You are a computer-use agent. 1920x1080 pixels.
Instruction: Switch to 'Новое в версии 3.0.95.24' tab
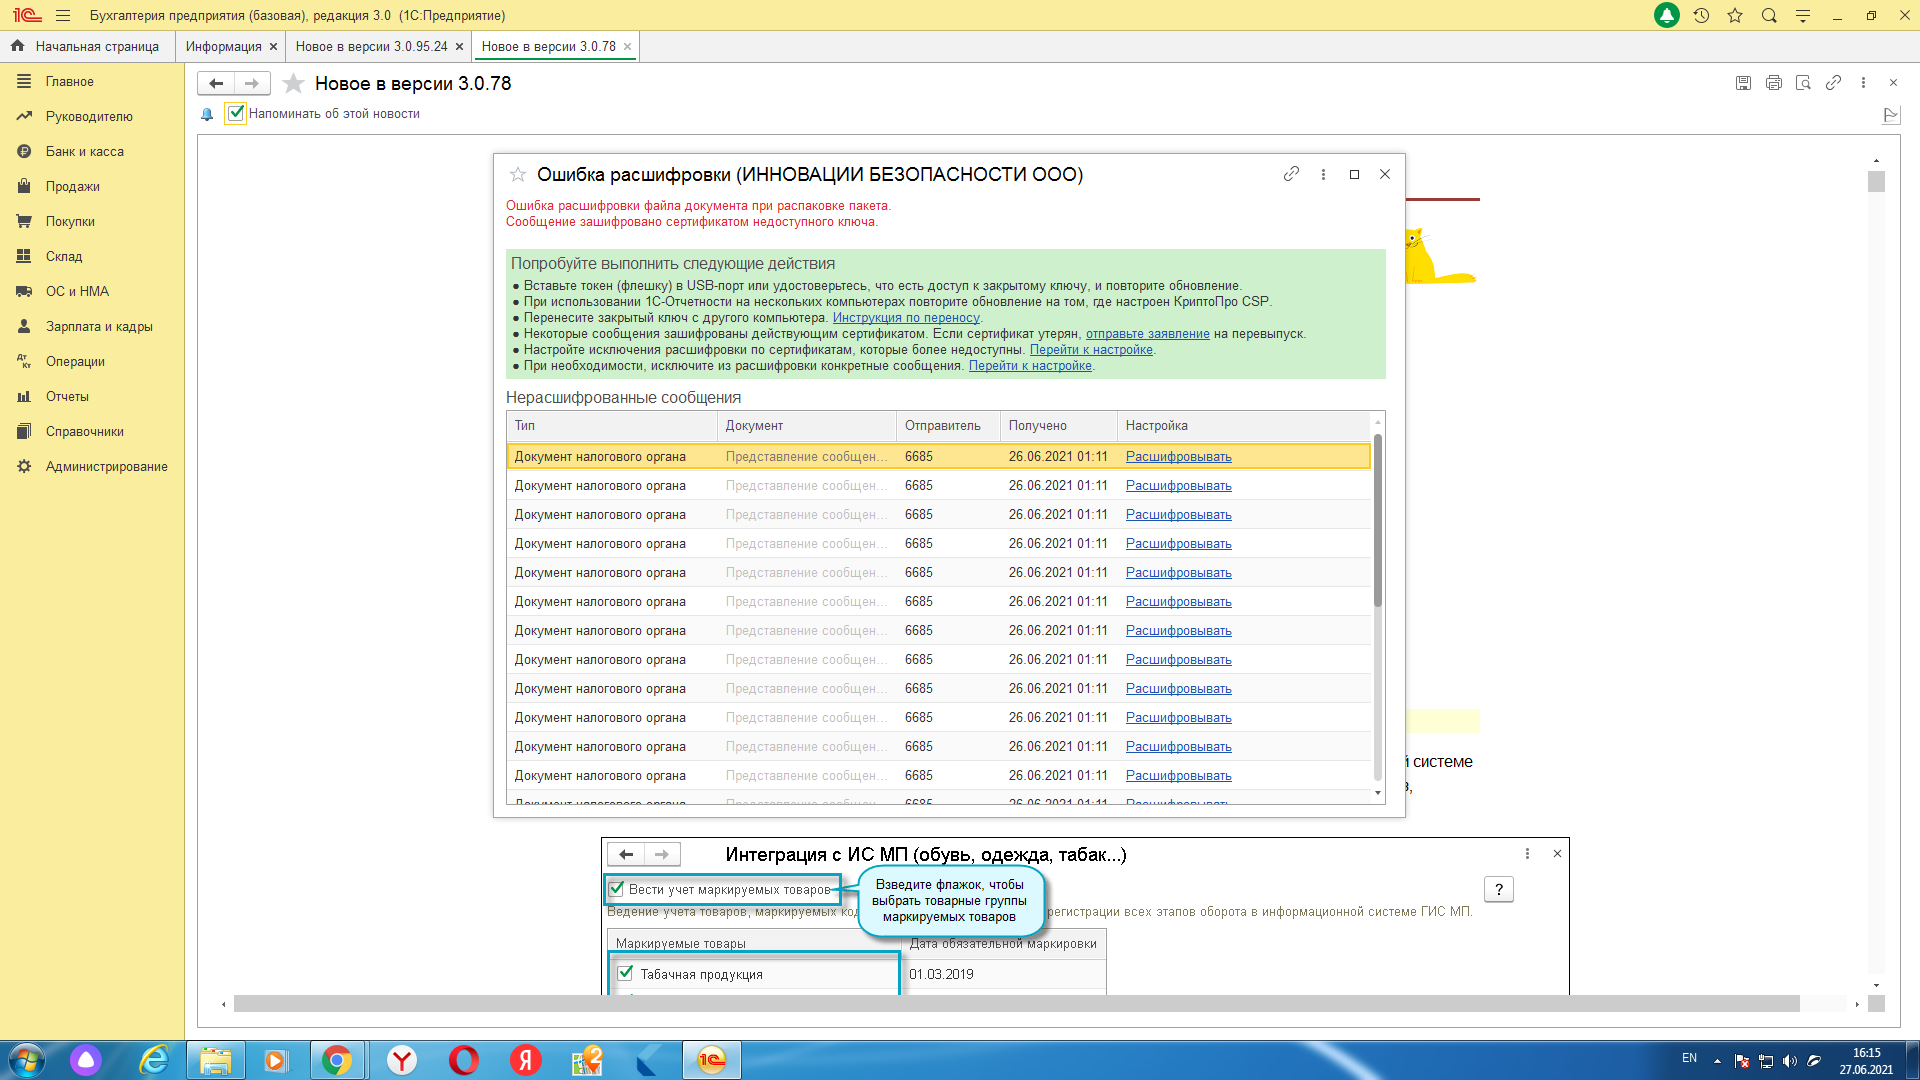tap(371, 46)
